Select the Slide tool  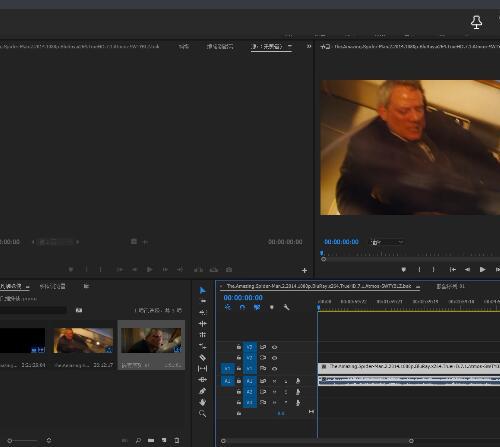[202, 380]
